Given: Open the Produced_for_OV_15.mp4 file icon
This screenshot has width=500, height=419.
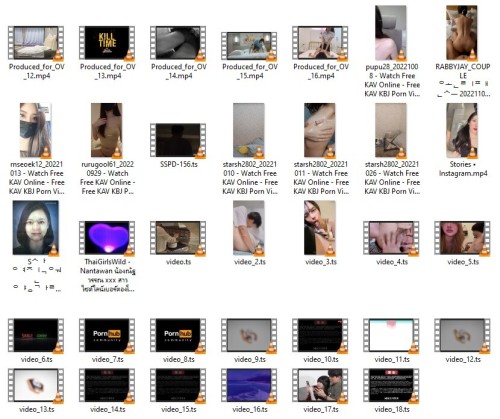Looking at the screenshot, I should point(249,46).
